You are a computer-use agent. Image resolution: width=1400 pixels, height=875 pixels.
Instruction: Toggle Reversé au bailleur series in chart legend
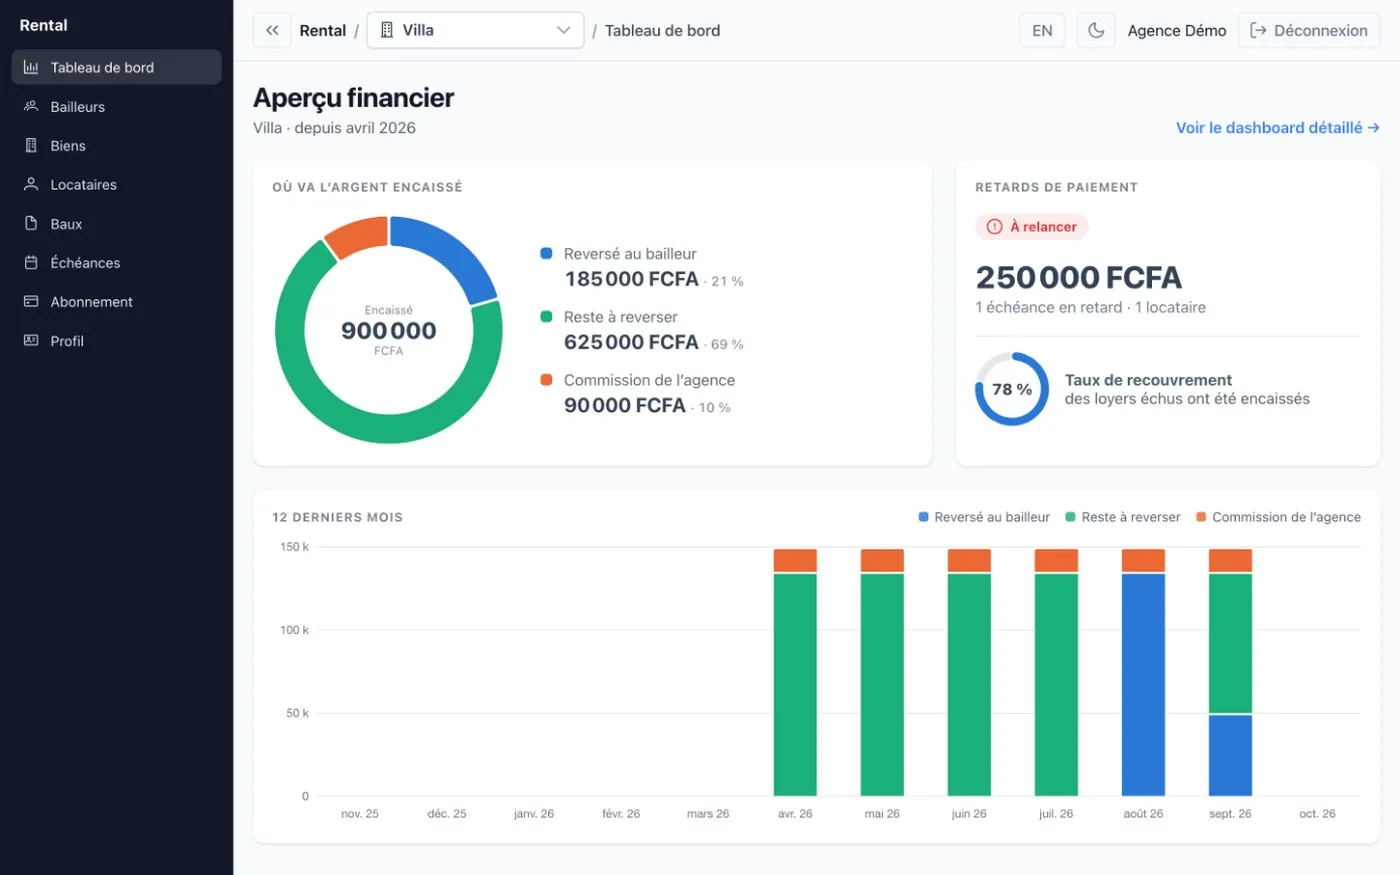point(984,517)
